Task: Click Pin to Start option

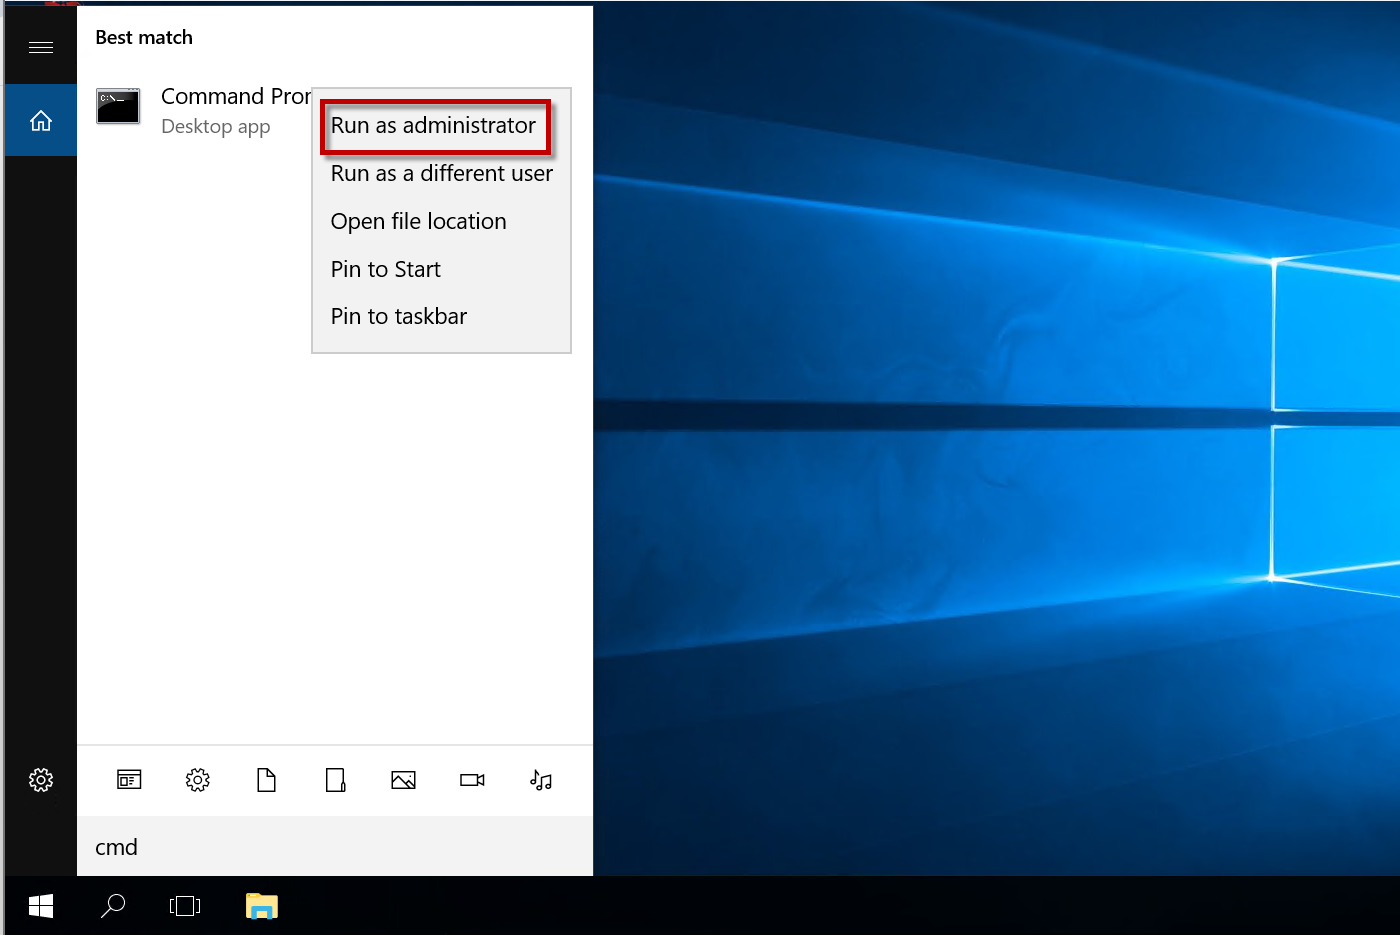Action: click(x=385, y=269)
